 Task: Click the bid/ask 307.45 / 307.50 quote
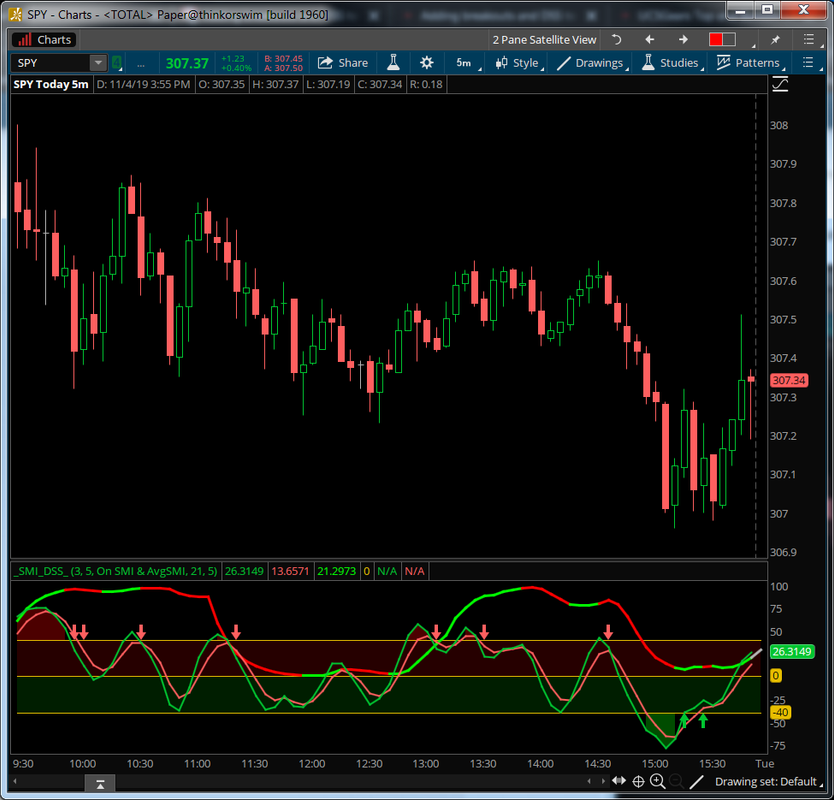[x=283, y=63]
